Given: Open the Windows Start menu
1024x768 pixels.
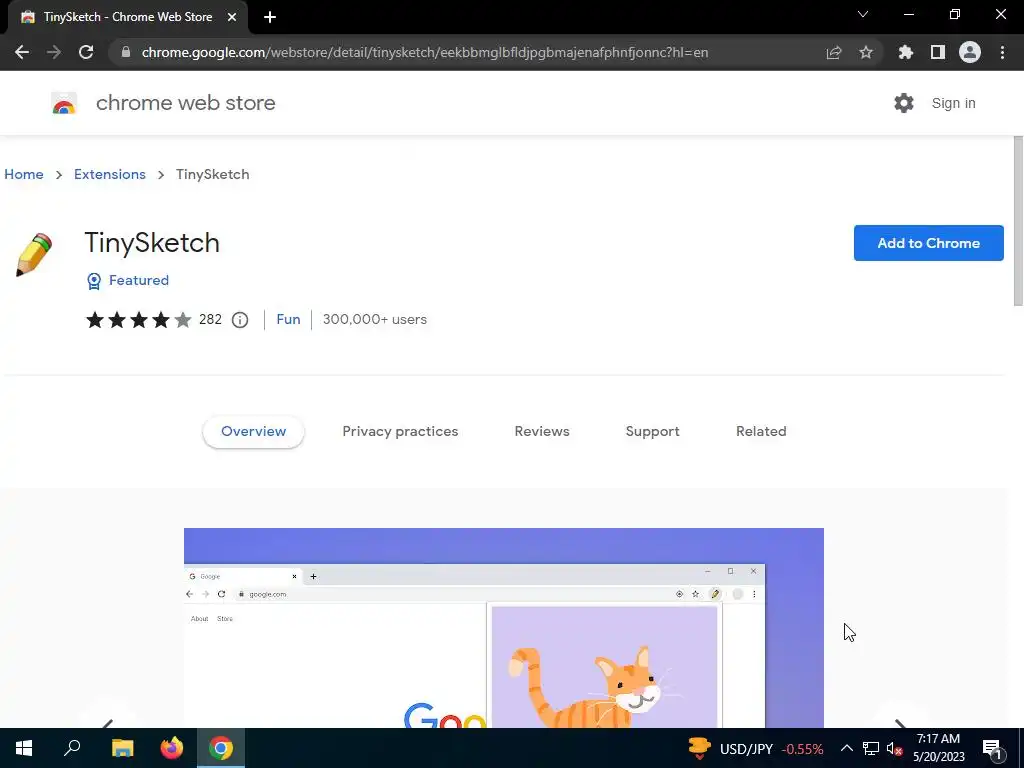Looking at the screenshot, I should (x=24, y=748).
